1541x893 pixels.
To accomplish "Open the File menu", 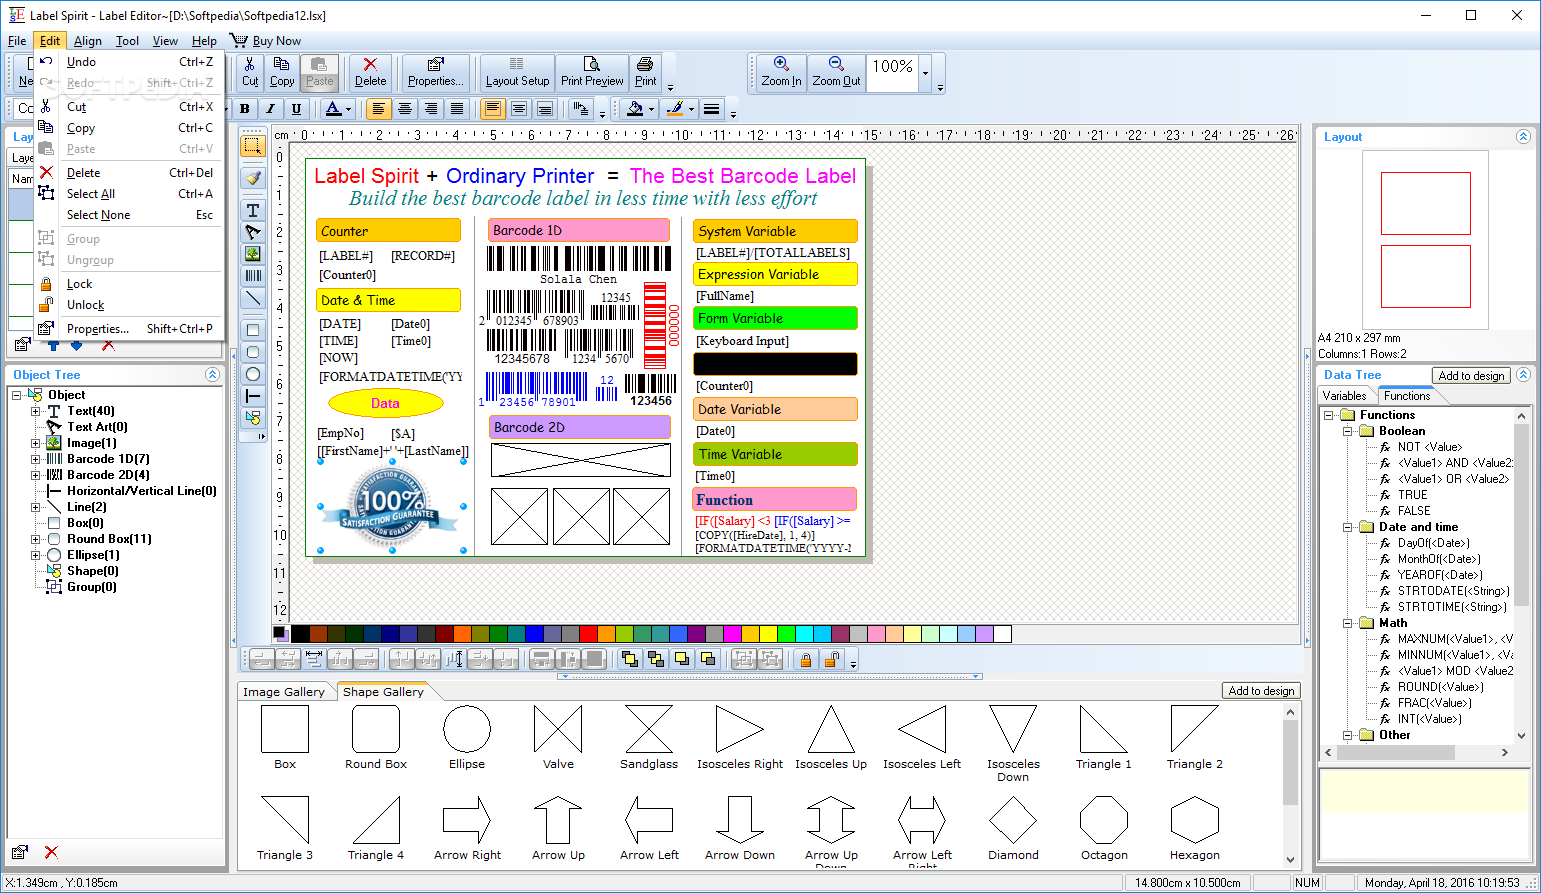I will point(17,41).
